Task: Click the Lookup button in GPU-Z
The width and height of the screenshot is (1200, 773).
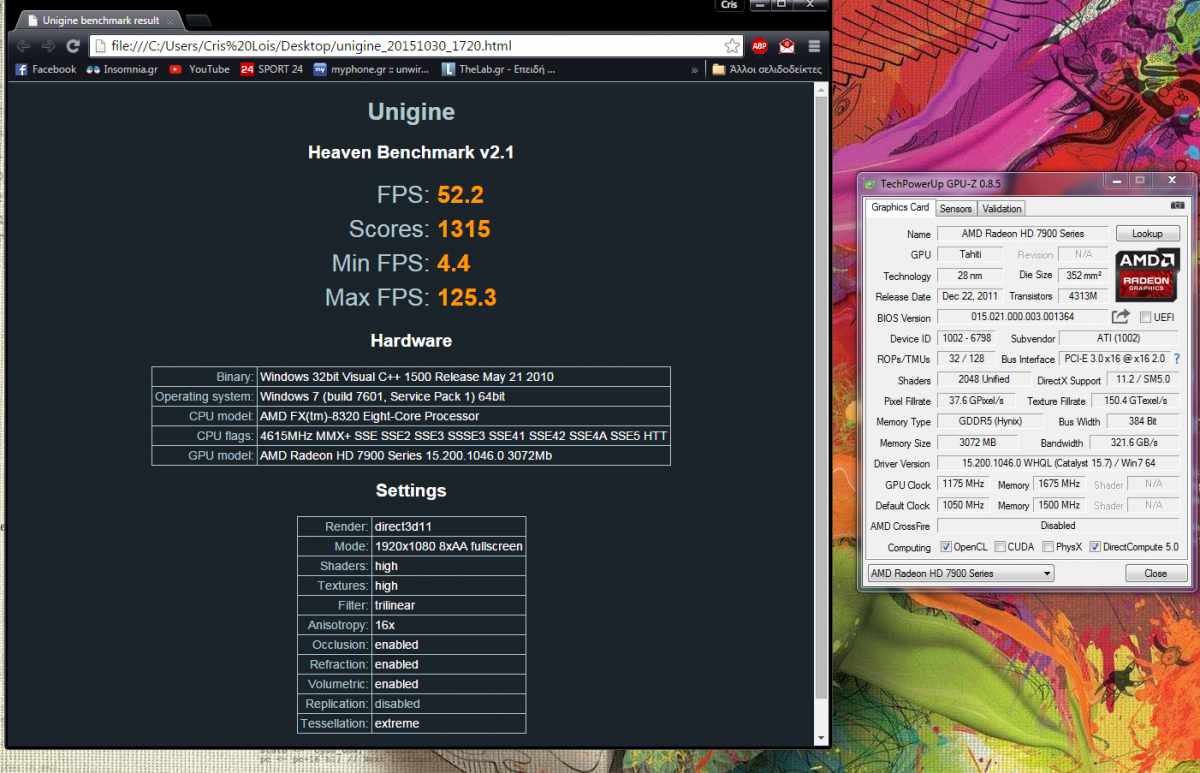Action: point(1147,234)
